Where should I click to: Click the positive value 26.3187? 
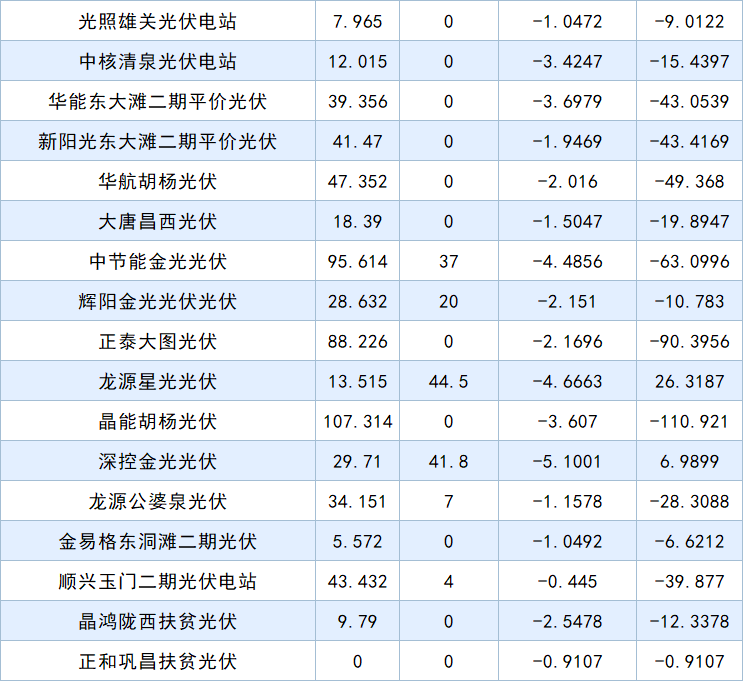tap(689, 381)
